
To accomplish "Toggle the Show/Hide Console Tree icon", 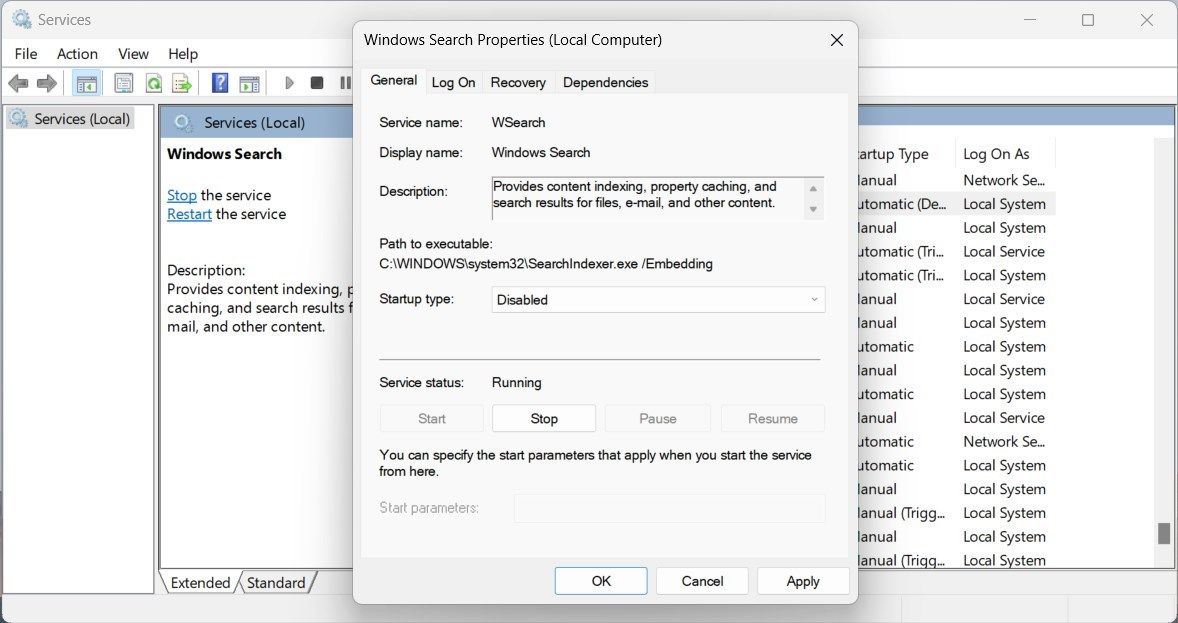I will click(86, 82).
